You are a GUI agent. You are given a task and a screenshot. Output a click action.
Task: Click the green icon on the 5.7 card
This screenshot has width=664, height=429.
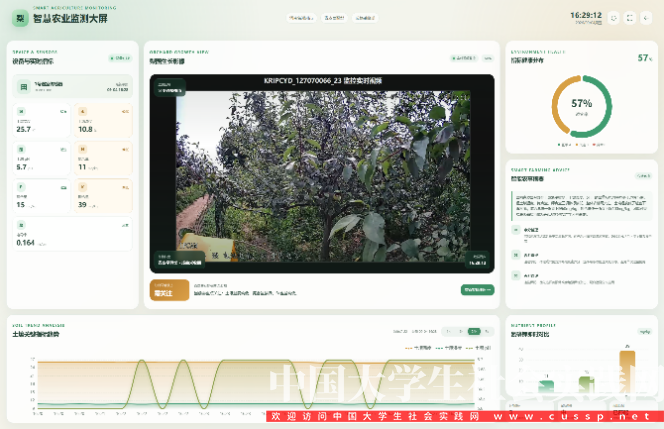tap(21, 149)
